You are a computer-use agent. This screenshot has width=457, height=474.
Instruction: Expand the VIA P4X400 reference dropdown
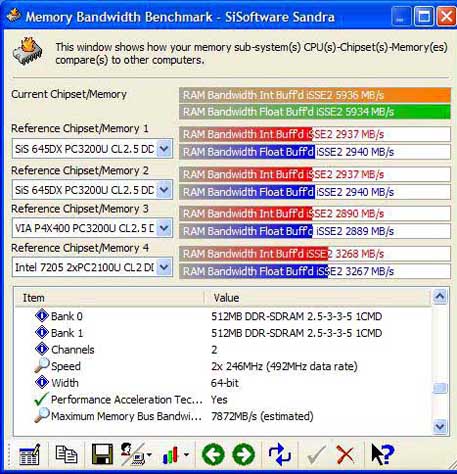(164, 228)
